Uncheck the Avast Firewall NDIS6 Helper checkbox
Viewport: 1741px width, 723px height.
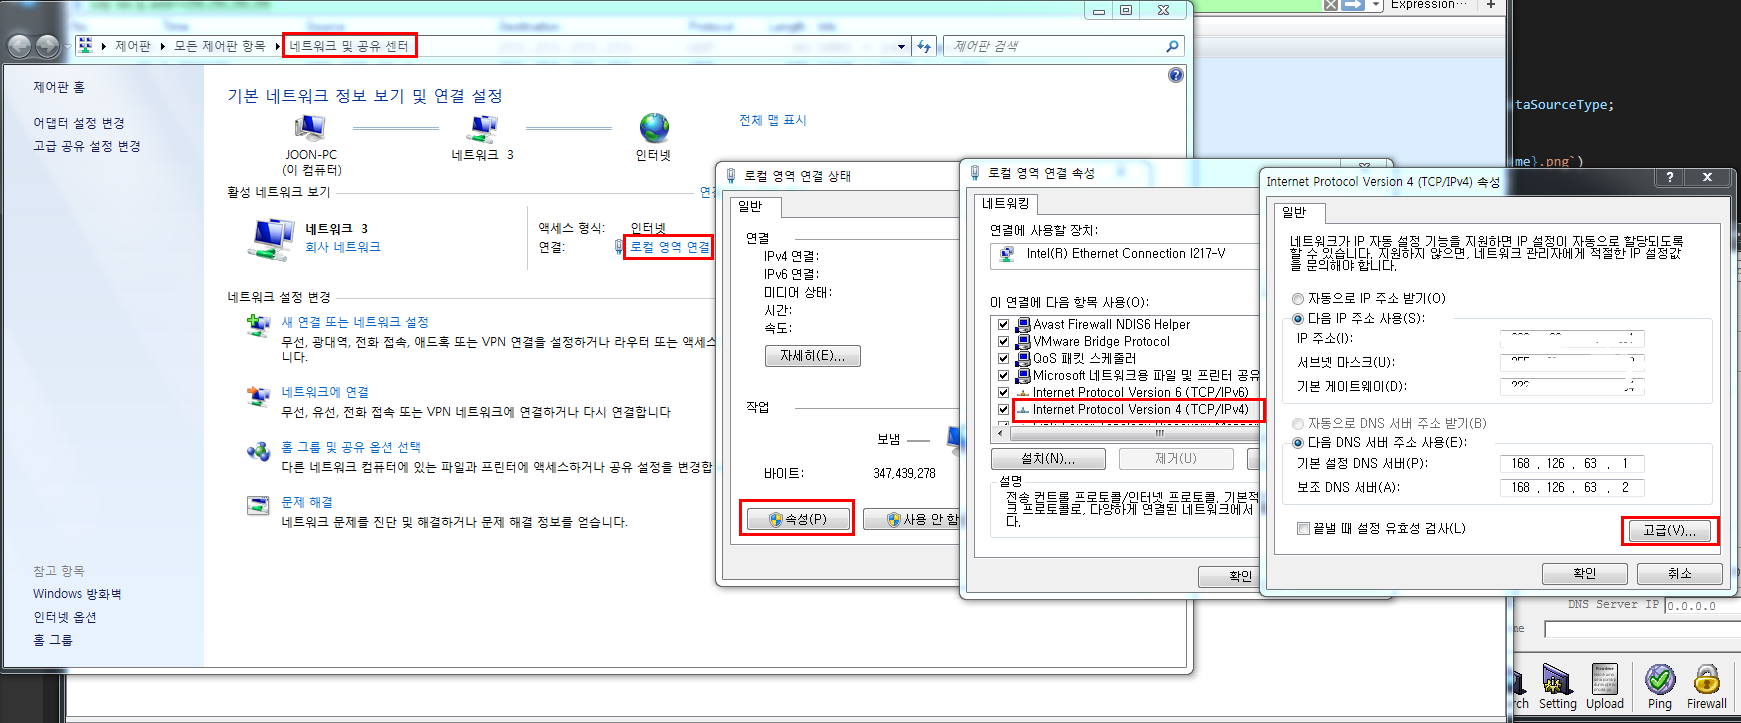(1003, 324)
